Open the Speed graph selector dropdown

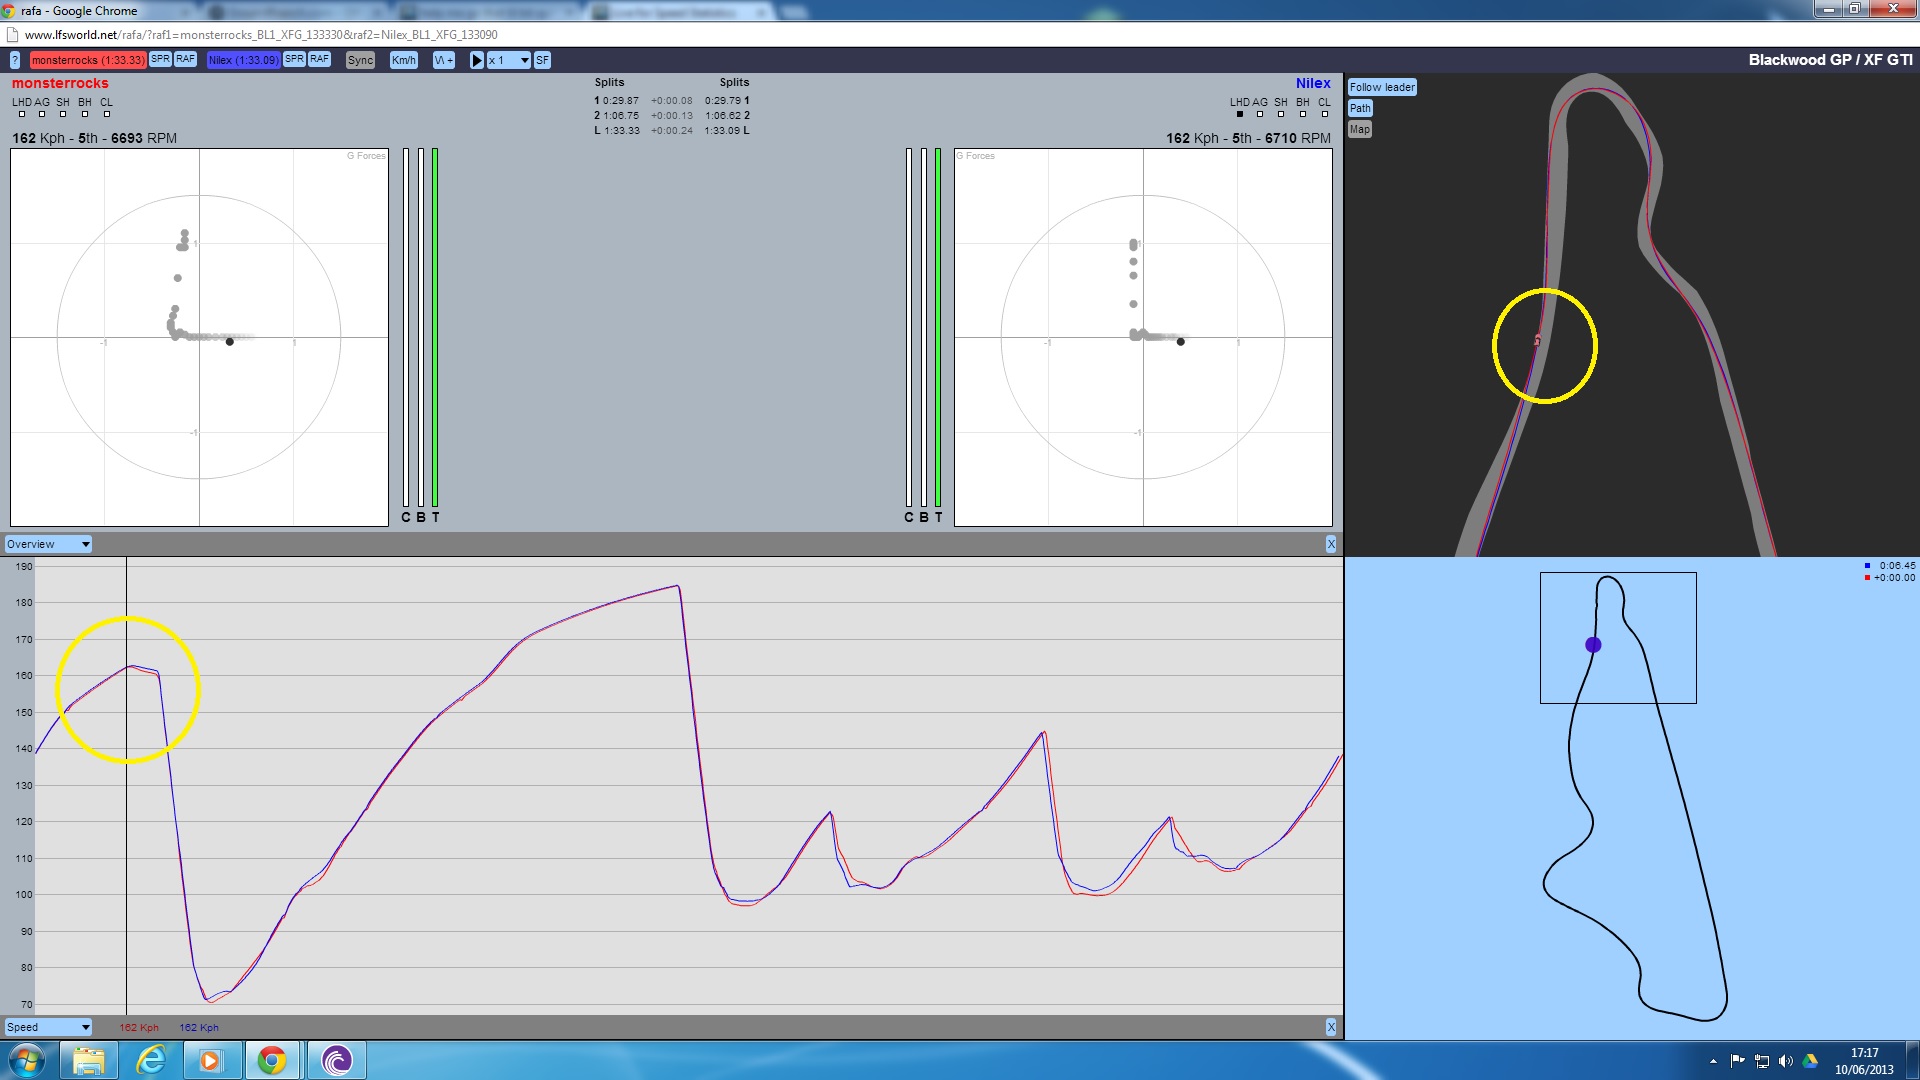(x=48, y=1027)
